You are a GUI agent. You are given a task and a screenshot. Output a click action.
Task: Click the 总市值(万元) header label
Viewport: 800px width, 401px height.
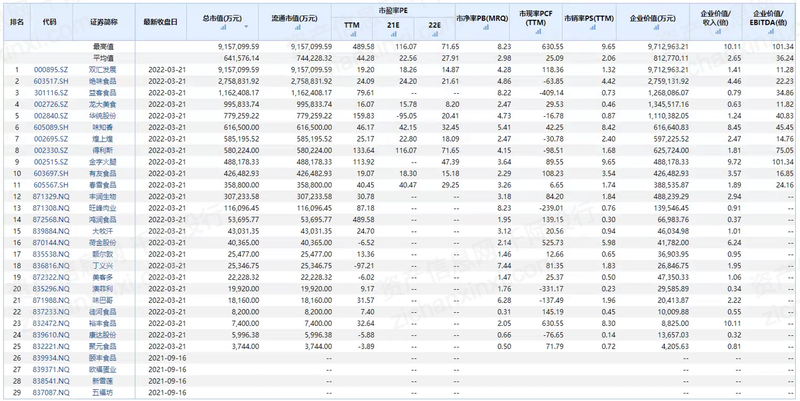tap(222, 18)
